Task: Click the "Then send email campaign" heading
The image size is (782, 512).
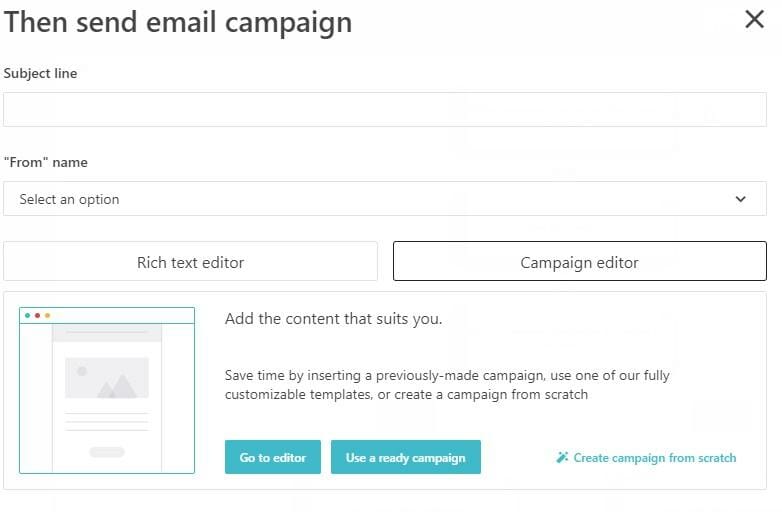Action: tap(178, 22)
